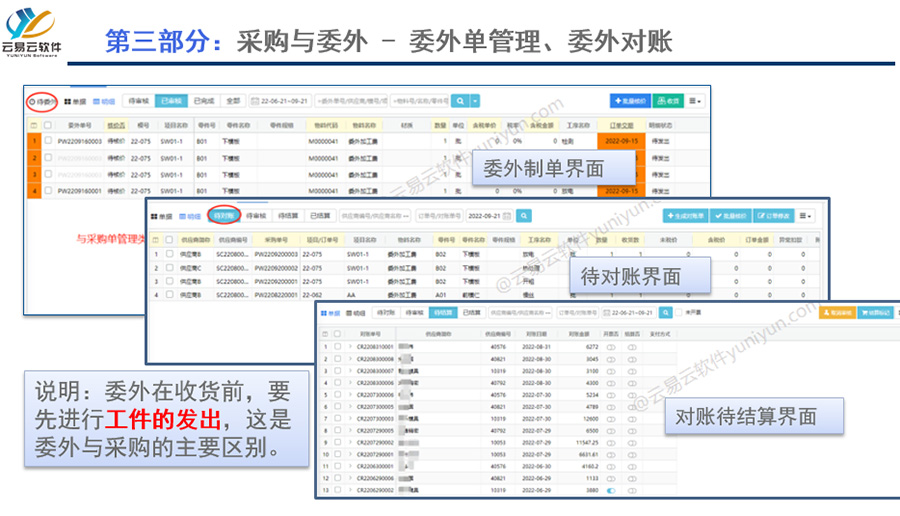Switch to 明细 view in the 待对账 window
900x516 pixels.
pyautogui.click(x=190, y=216)
